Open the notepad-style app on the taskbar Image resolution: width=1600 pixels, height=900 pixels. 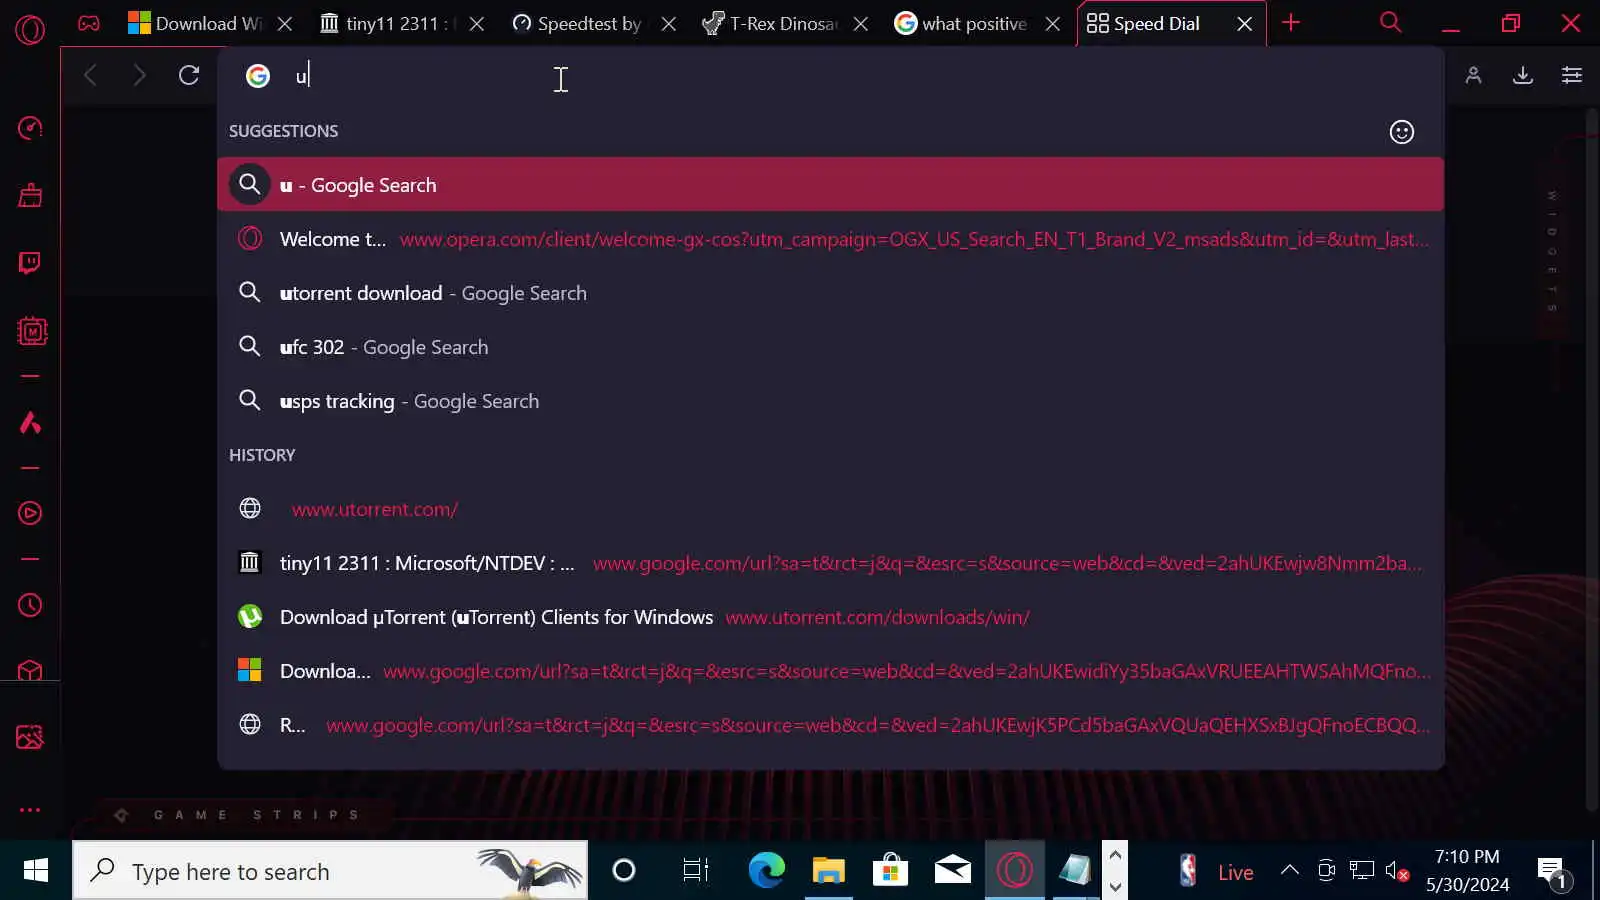[x=1075, y=870]
